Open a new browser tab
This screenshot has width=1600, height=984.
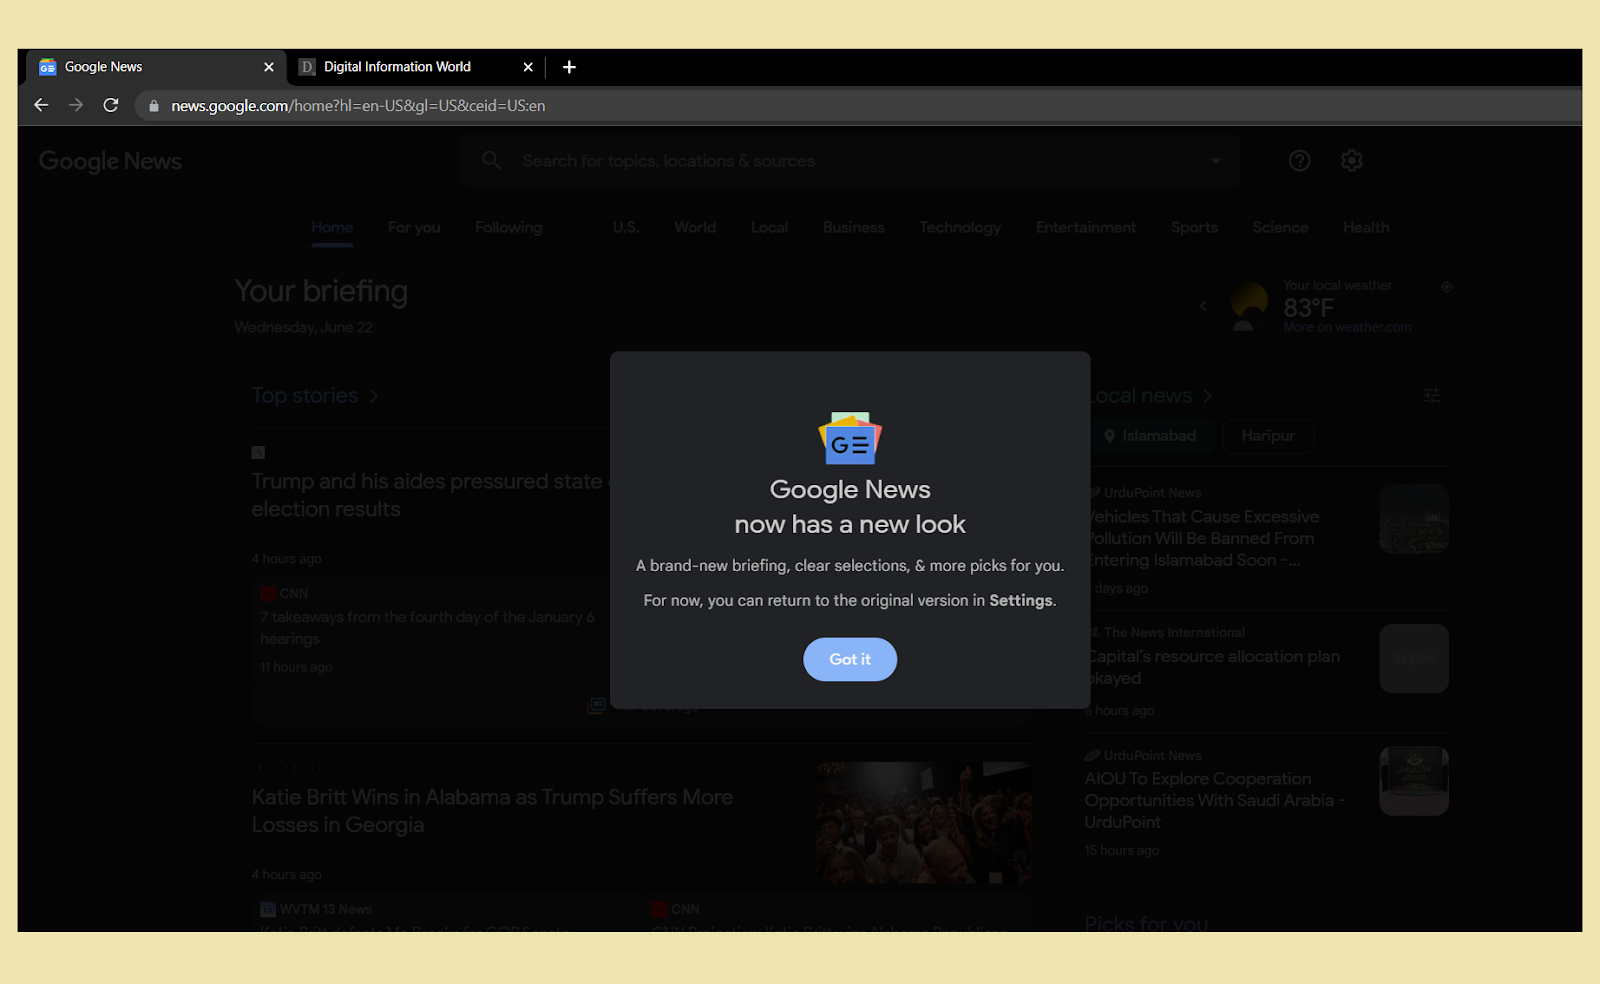coord(569,67)
